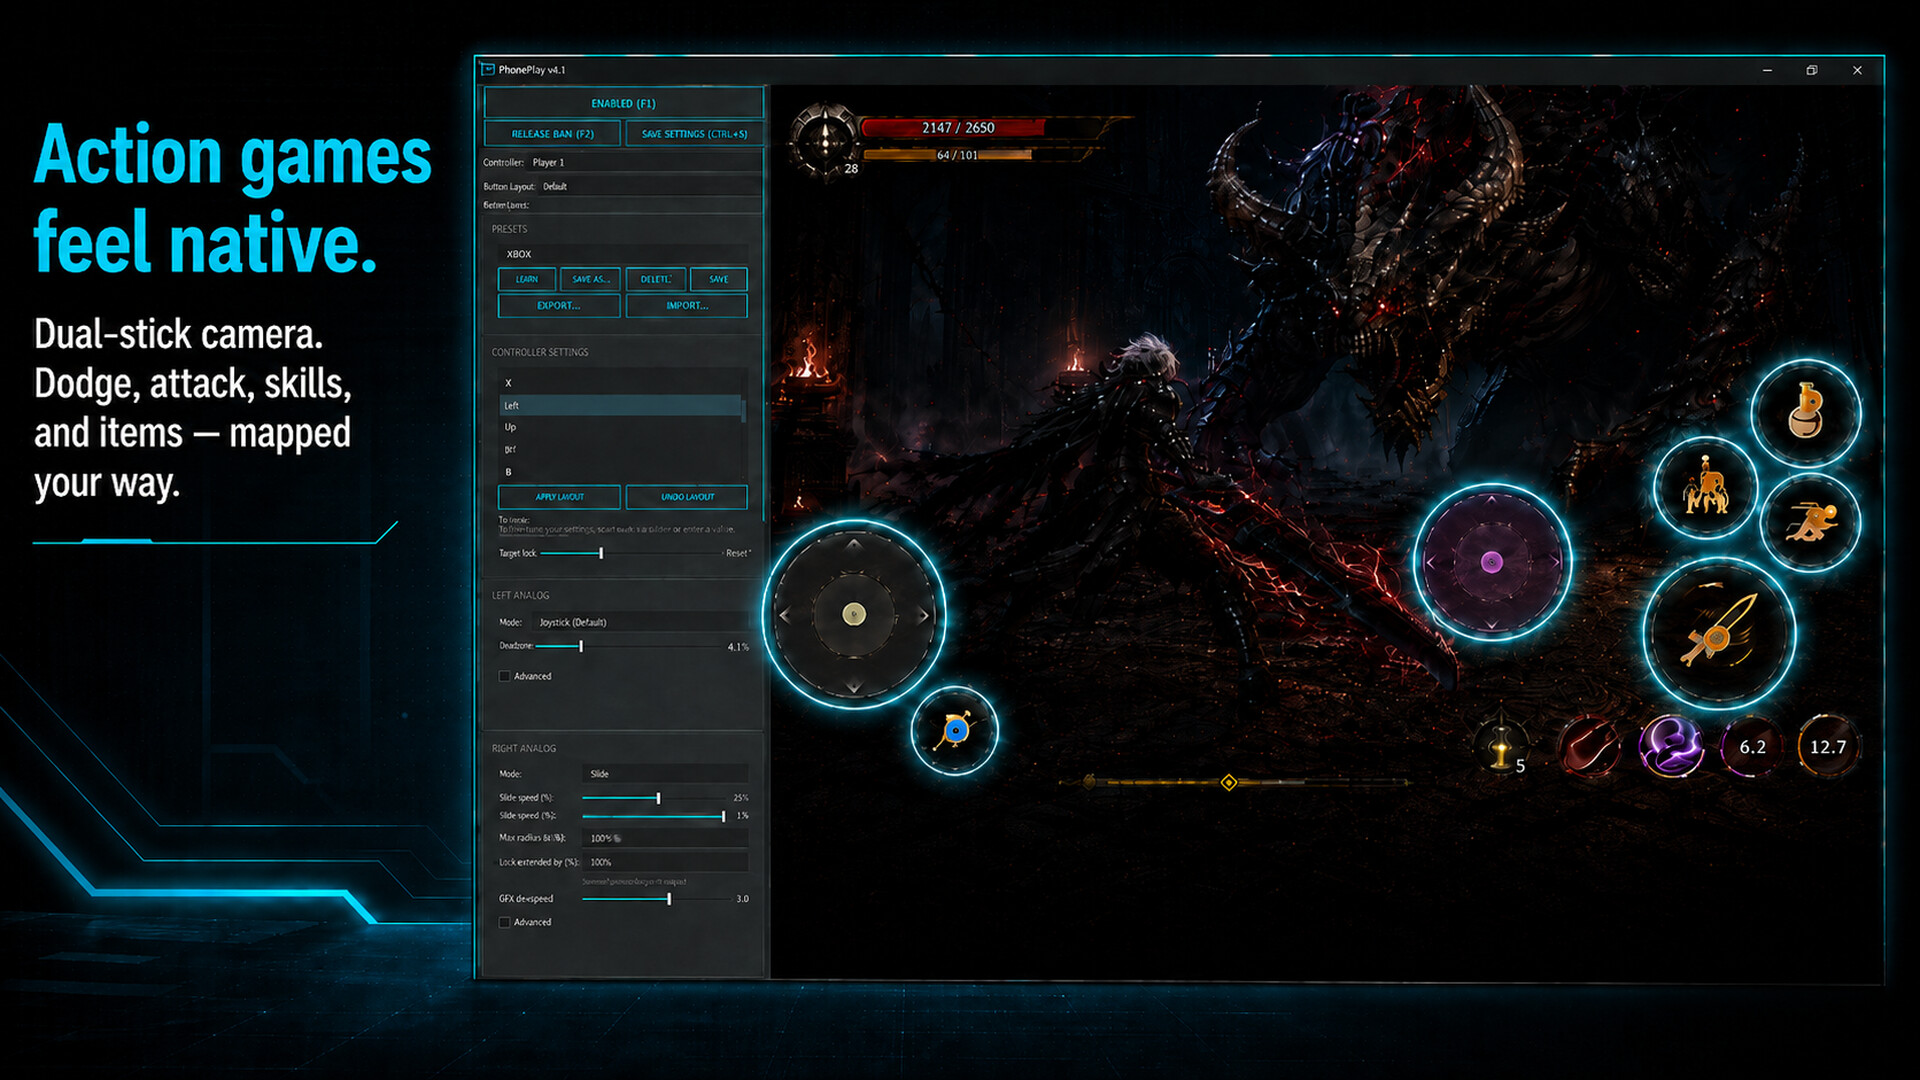1920x1080 pixels.
Task: Tap the summon ally skill circle
Action: [1705, 488]
